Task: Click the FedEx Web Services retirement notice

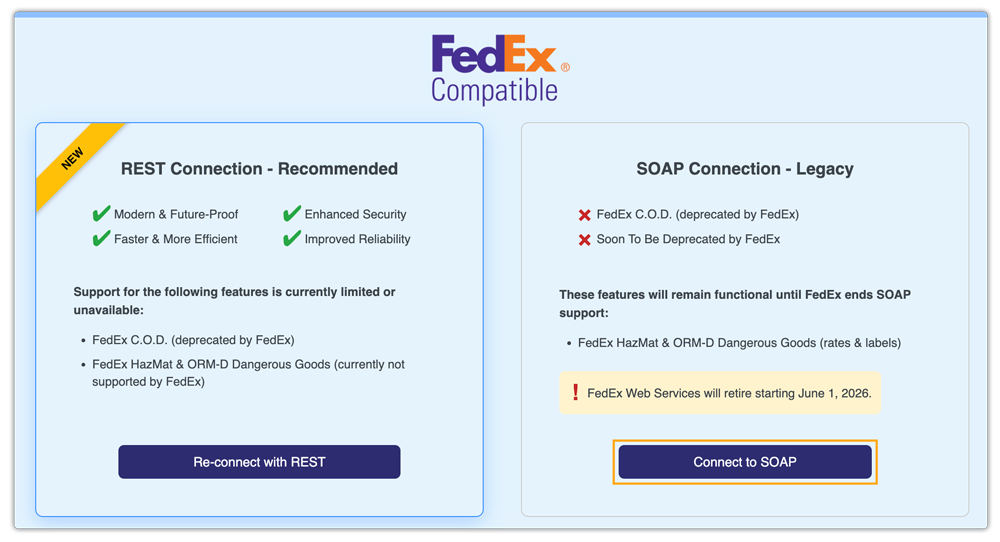Action: pos(729,393)
